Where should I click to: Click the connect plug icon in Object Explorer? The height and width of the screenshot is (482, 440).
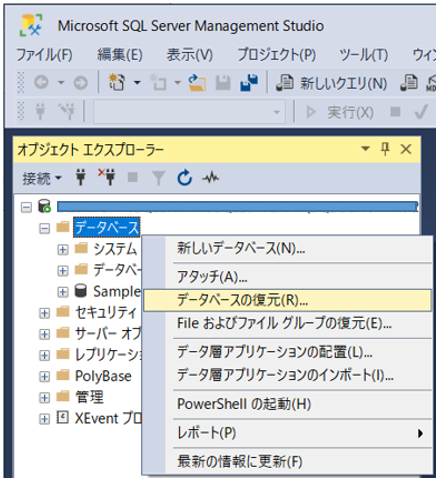[x=81, y=177]
